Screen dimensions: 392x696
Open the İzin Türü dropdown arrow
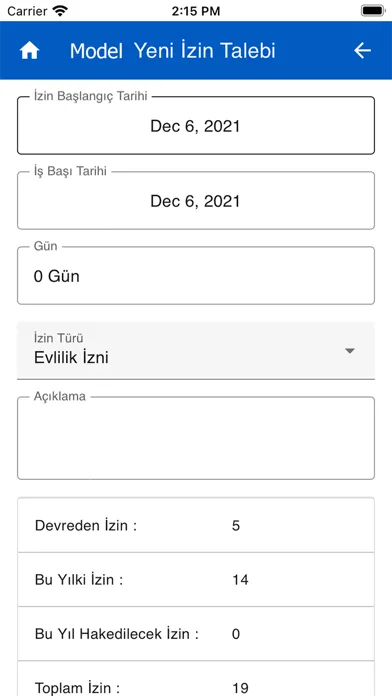(350, 351)
